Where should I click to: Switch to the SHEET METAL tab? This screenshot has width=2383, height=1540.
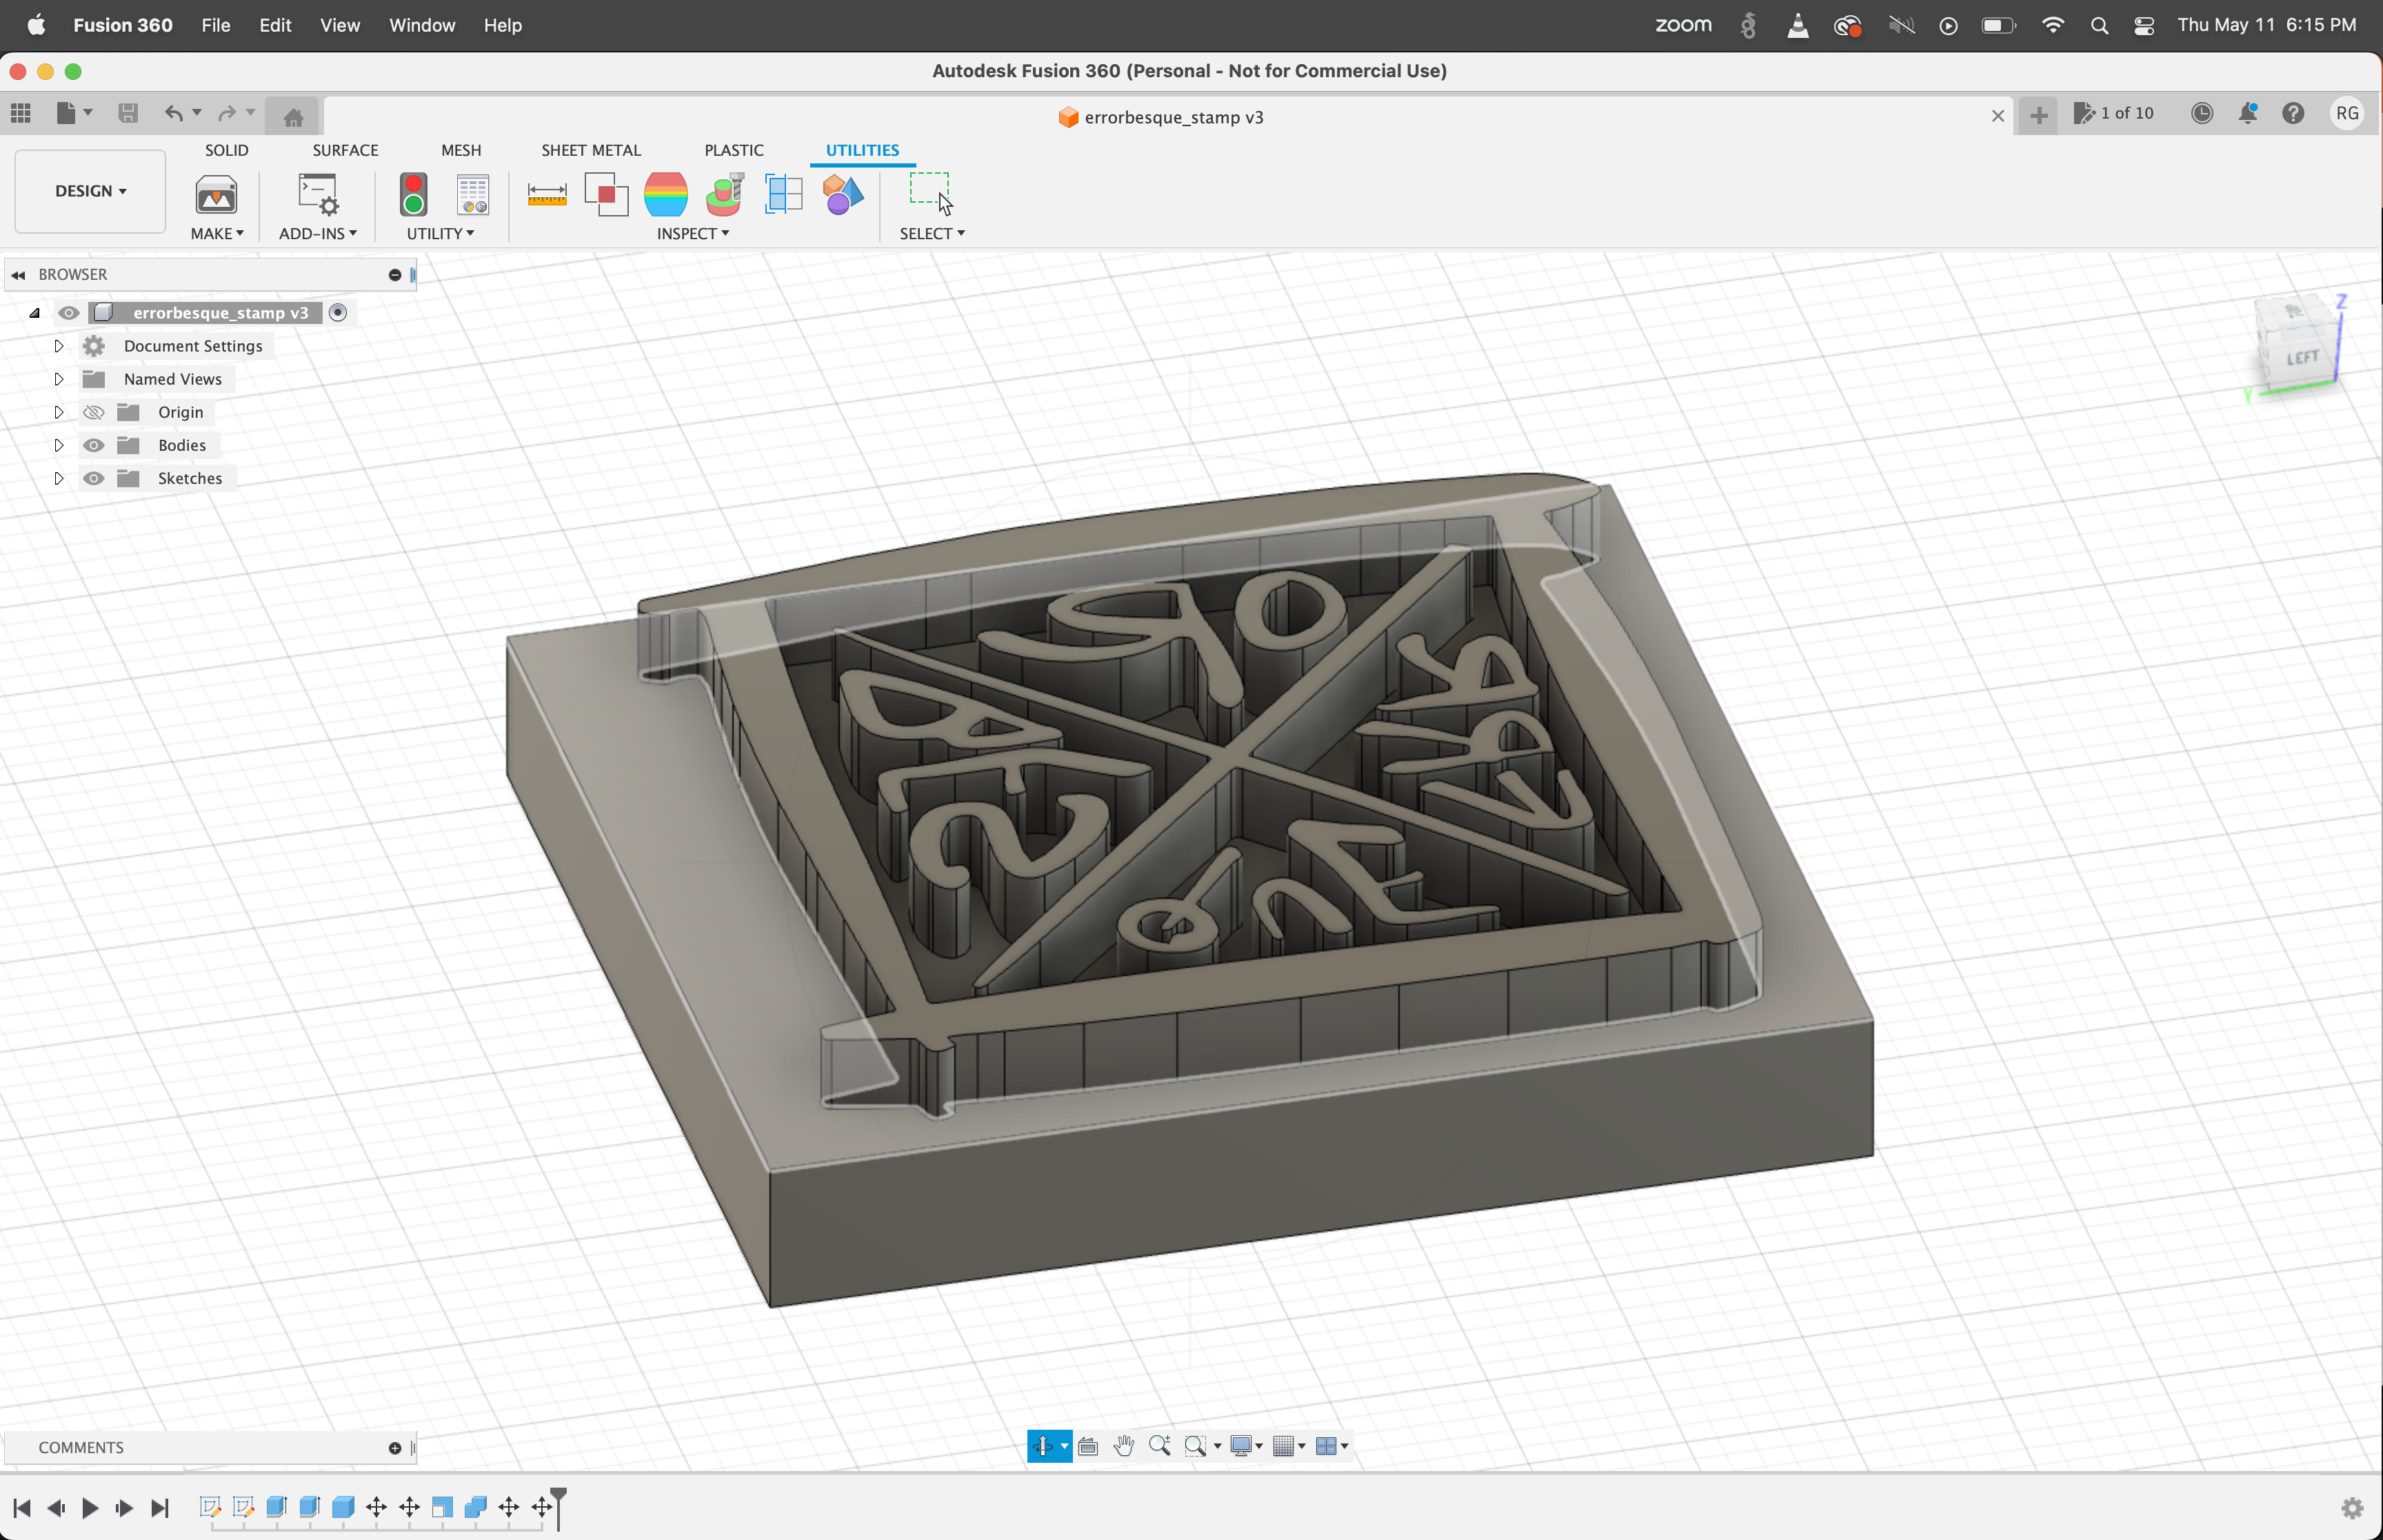click(x=591, y=150)
